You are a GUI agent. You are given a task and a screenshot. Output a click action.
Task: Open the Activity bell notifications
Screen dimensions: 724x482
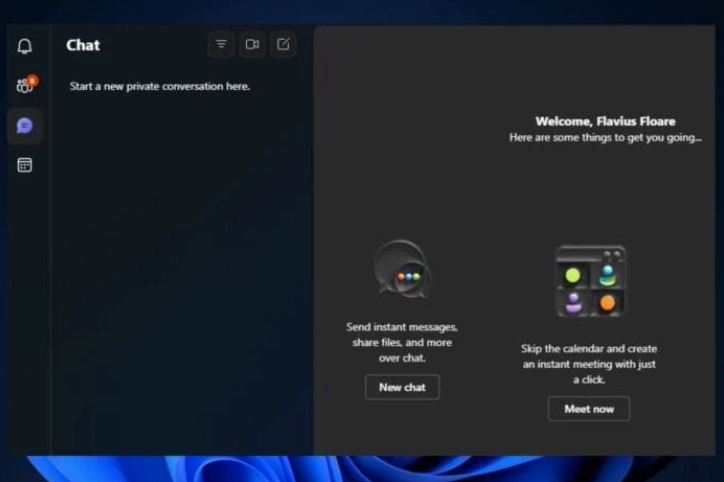coord(24,46)
